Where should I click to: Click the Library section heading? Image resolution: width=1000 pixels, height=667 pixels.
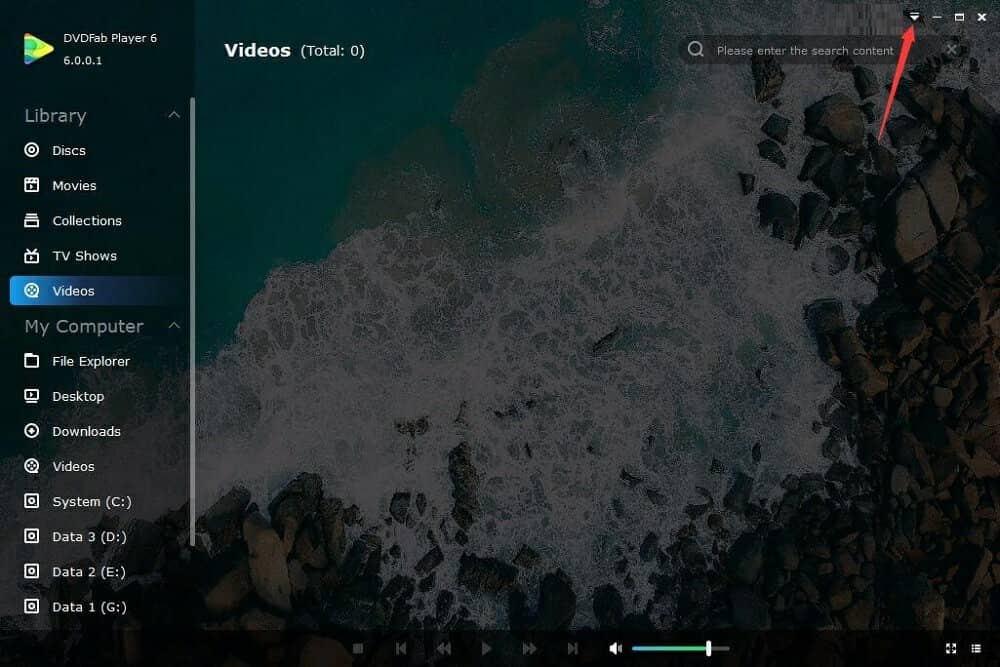coord(55,115)
